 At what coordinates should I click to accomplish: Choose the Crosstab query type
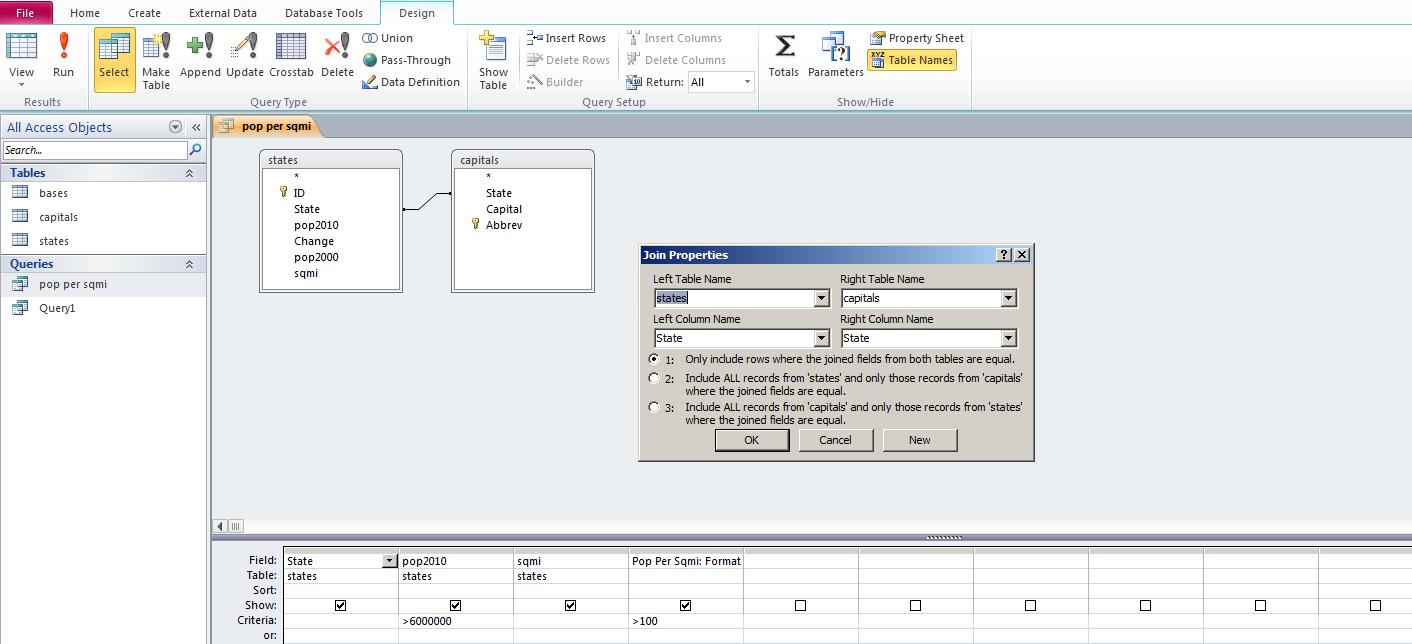[291, 58]
